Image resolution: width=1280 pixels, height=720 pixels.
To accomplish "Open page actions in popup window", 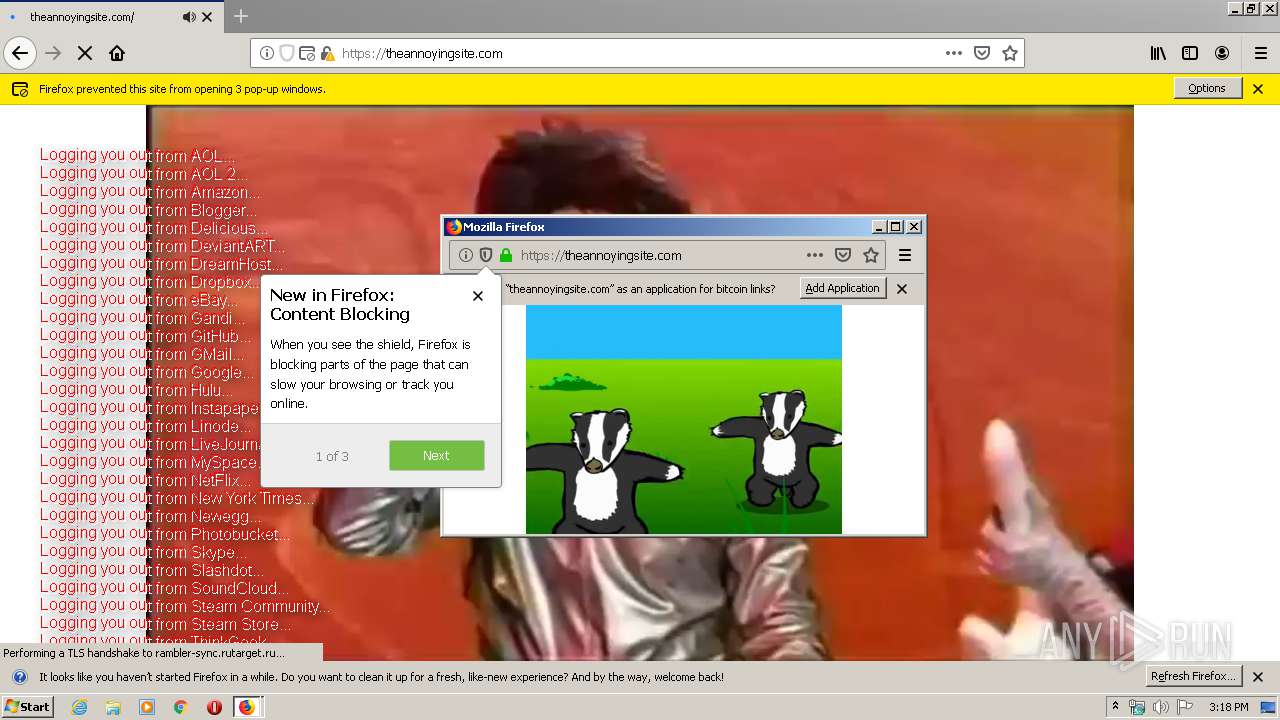I will [815, 255].
